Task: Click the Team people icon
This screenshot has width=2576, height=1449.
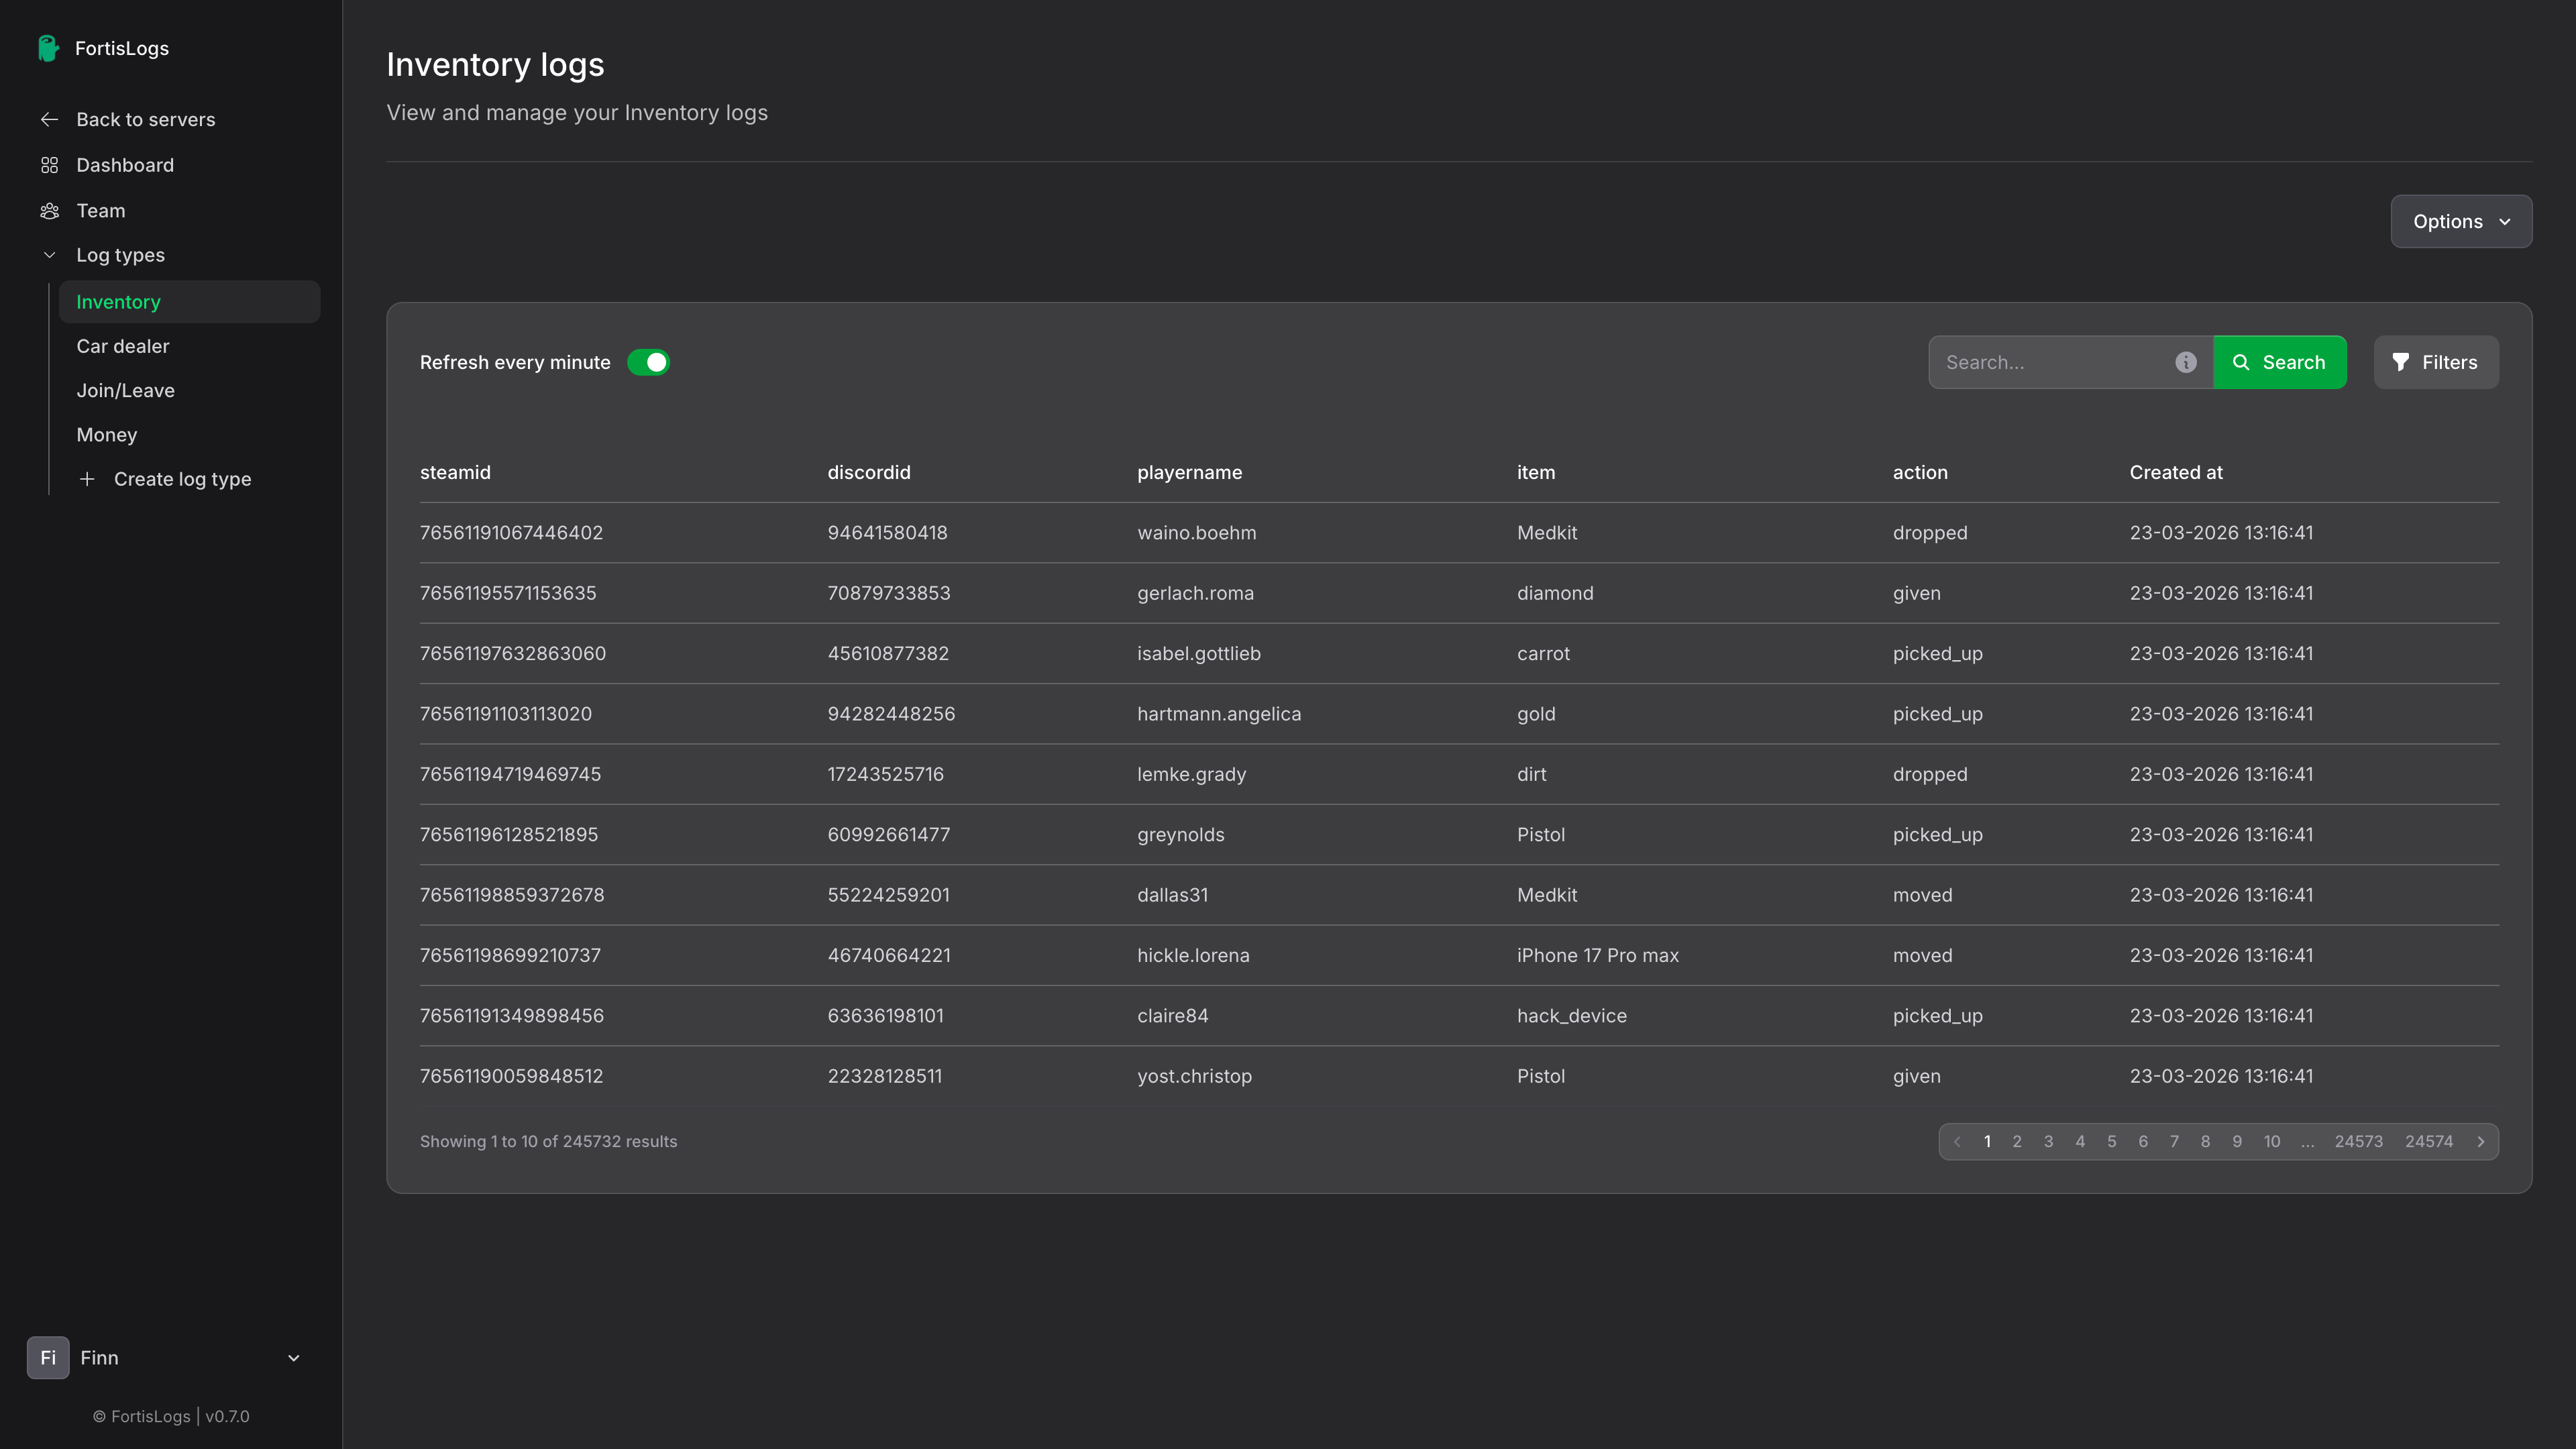Action: pyautogui.click(x=49, y=211)
